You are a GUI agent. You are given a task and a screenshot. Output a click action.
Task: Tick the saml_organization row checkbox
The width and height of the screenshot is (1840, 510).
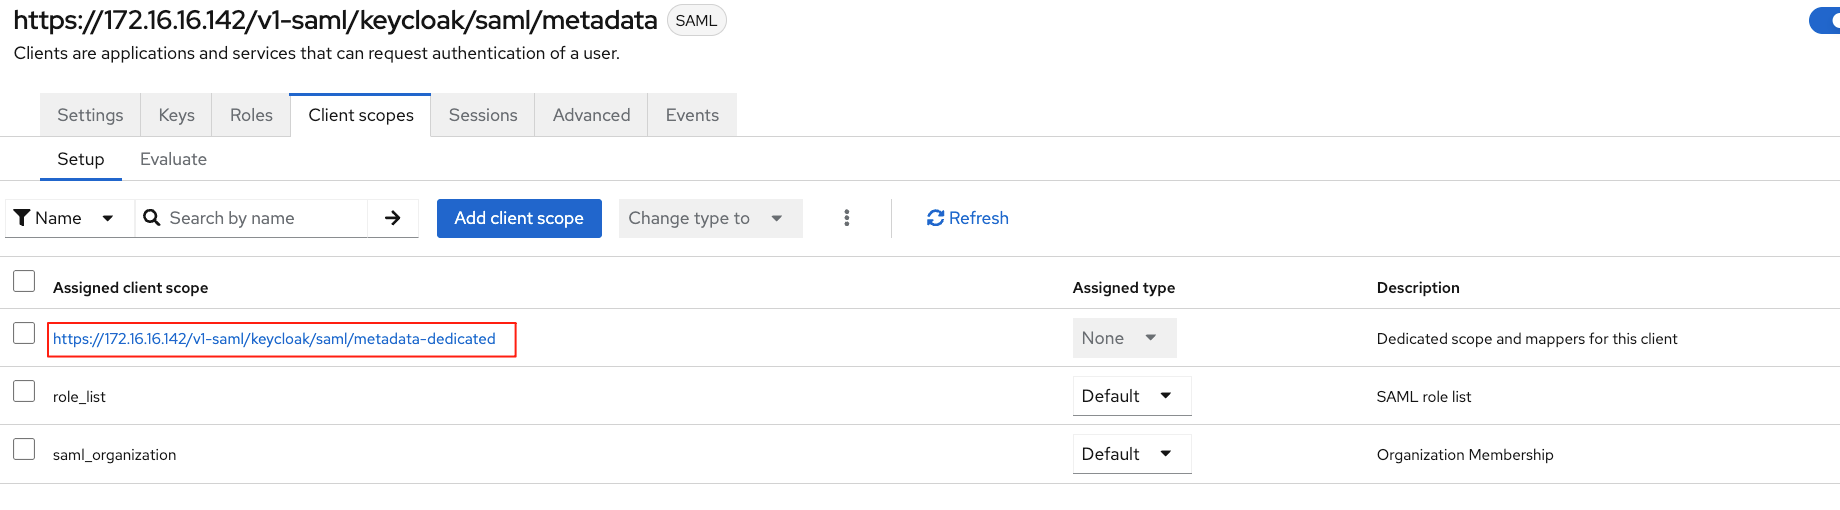coord(24,449)
